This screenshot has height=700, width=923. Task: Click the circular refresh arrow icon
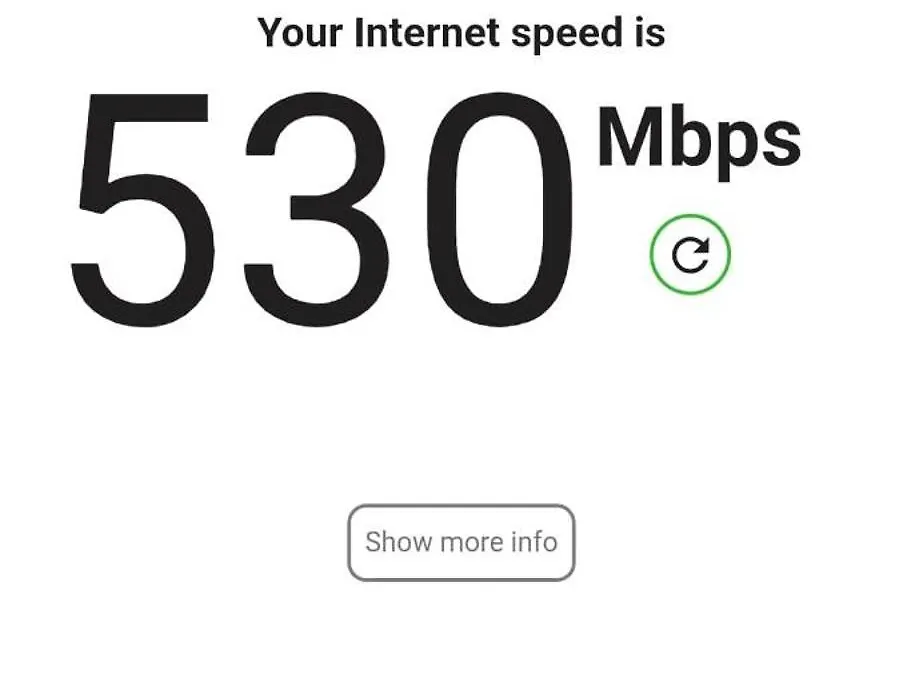click(x=690, y=254)
